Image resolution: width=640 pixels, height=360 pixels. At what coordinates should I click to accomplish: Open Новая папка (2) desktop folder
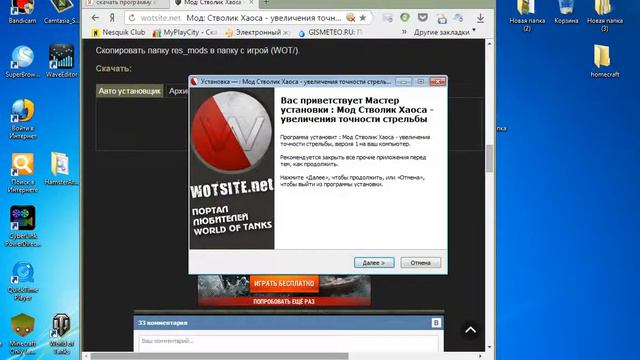click(x=527, y=16)
